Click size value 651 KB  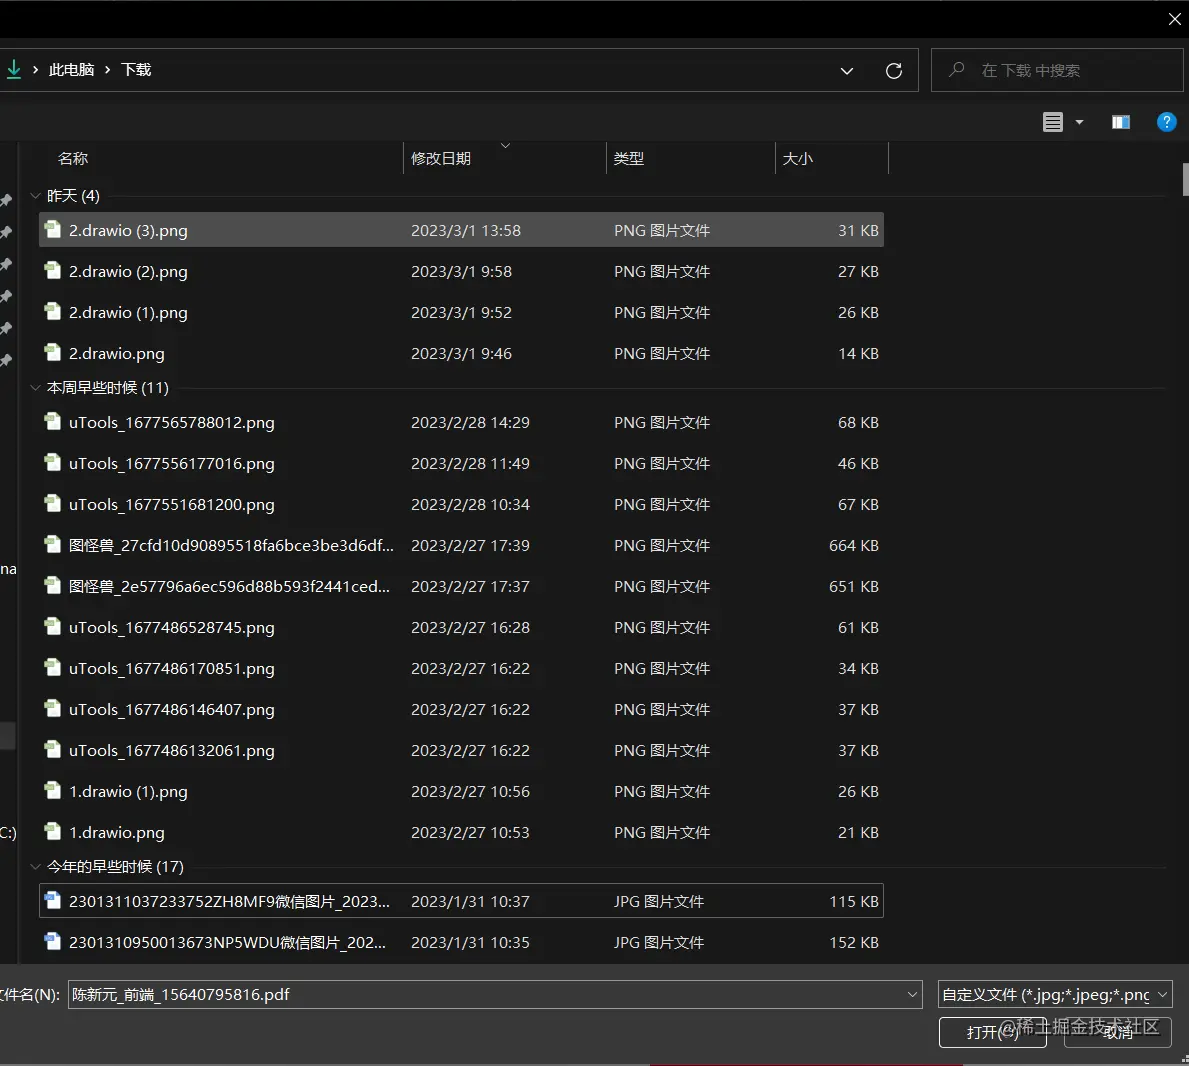(x=854, y=586)
